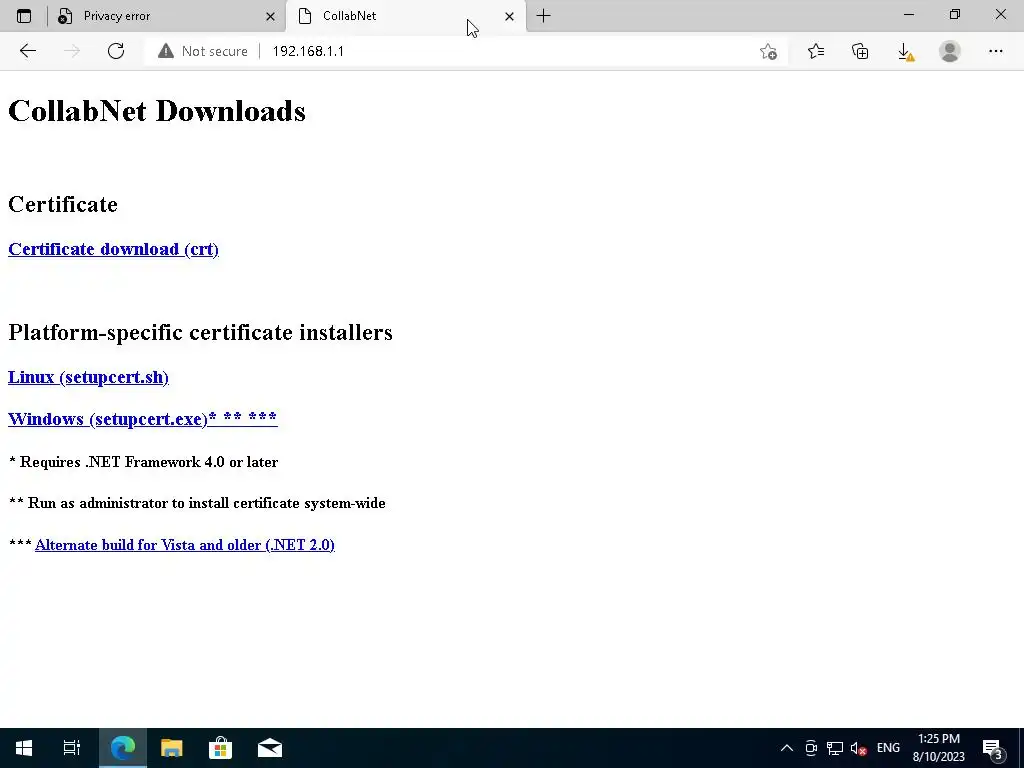1024x768 pixels.
Task: Click the Platform-specific certificate installers heading
Action: point(200,332)
